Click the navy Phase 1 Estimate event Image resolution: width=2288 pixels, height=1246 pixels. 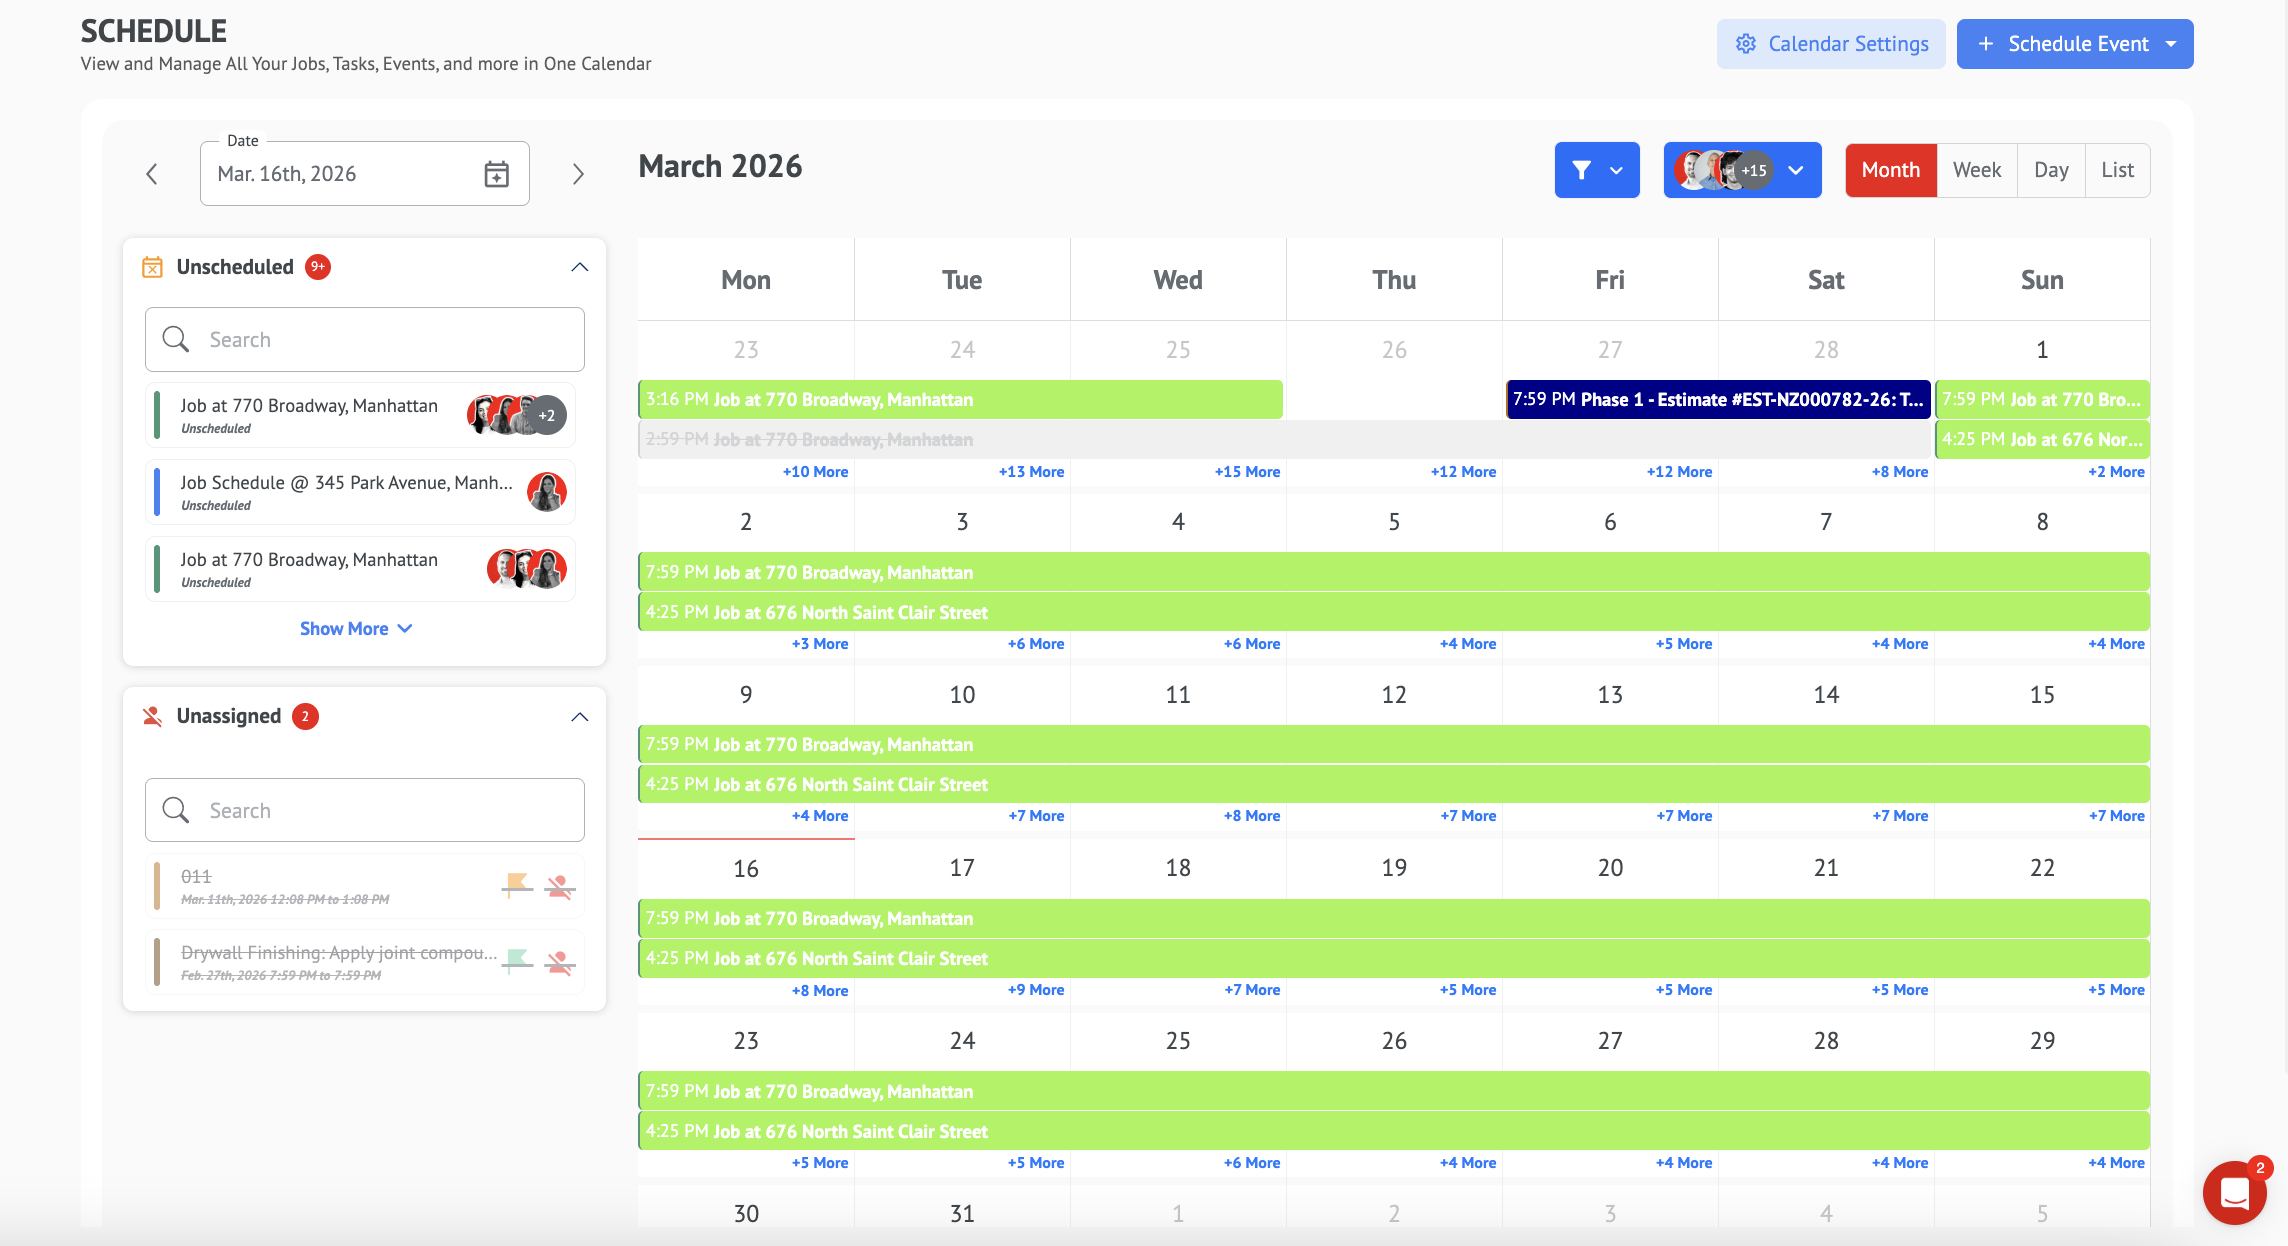pos(1717,399)
